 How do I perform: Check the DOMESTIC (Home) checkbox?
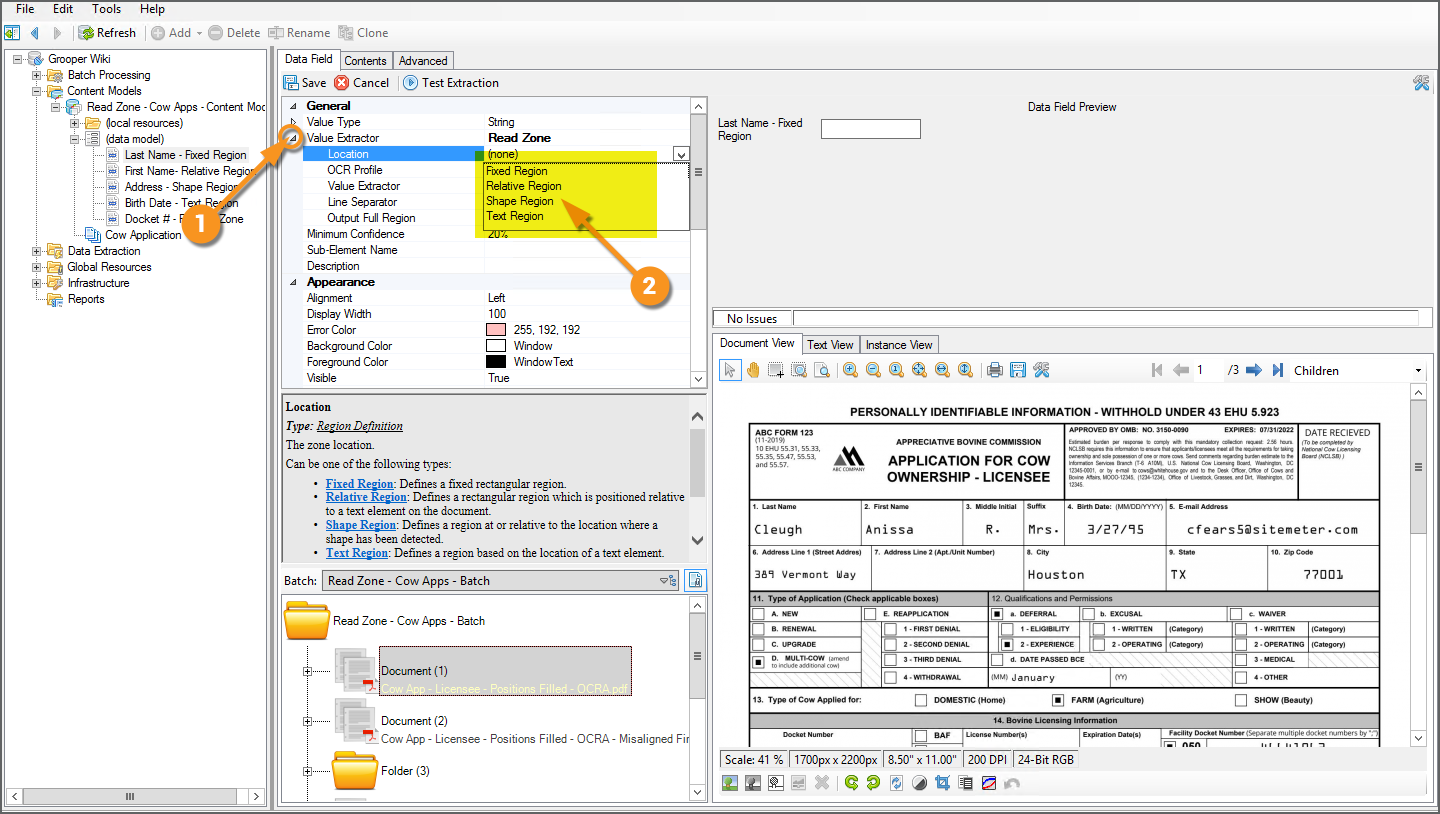pos(920,700)
